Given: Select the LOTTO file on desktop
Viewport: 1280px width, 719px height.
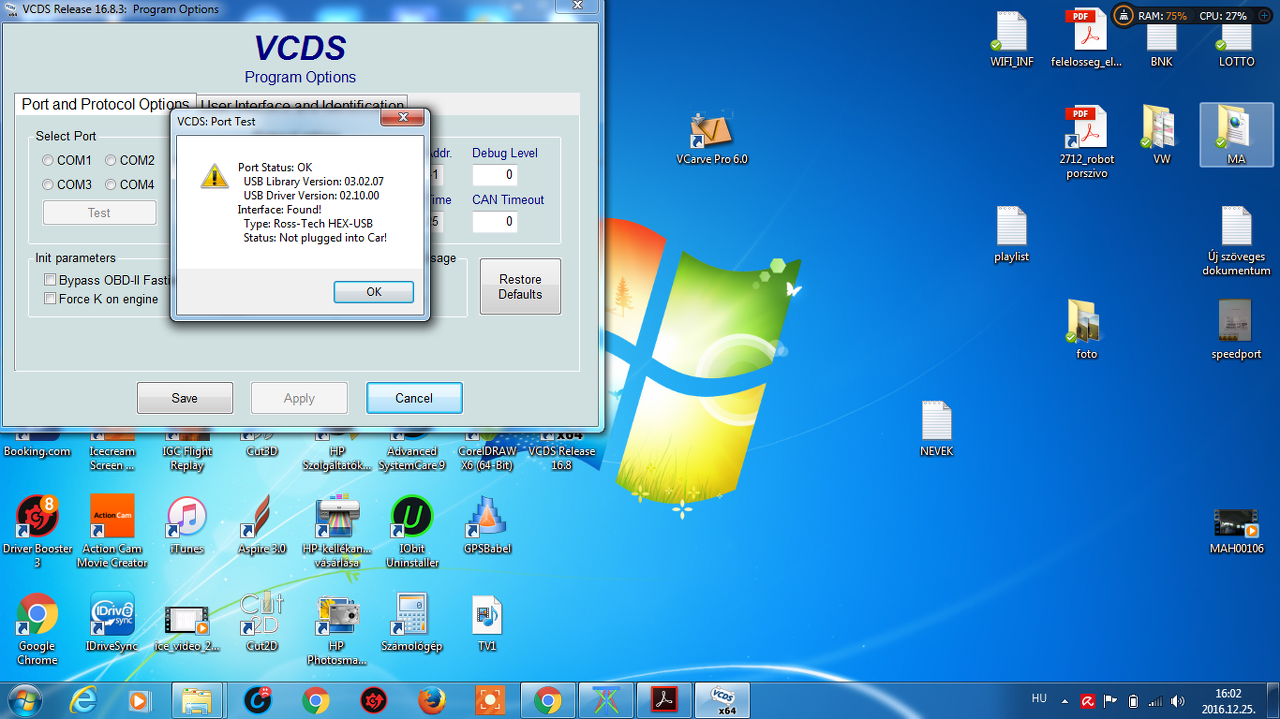Looking at the screenshot, I should click(1237, 45).
